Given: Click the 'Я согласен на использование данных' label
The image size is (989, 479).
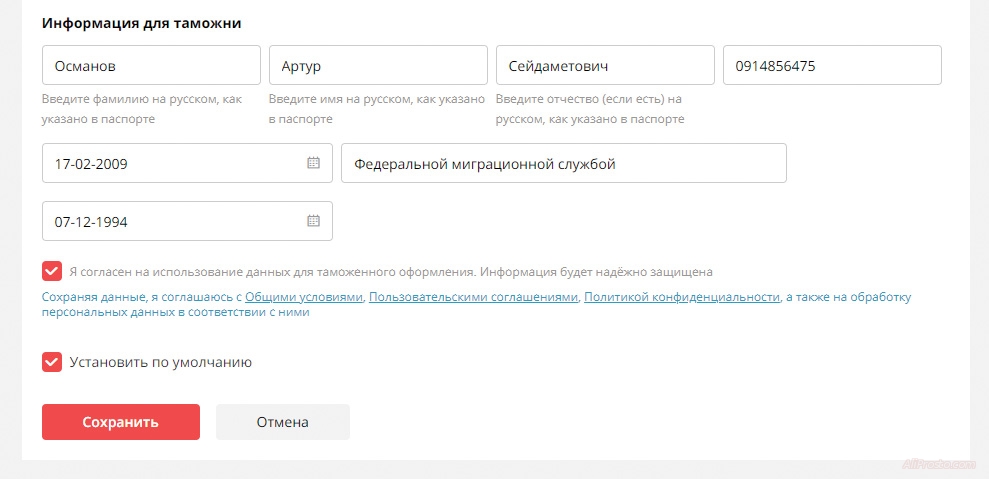Looking at the screenshot, I should [390, 271].
